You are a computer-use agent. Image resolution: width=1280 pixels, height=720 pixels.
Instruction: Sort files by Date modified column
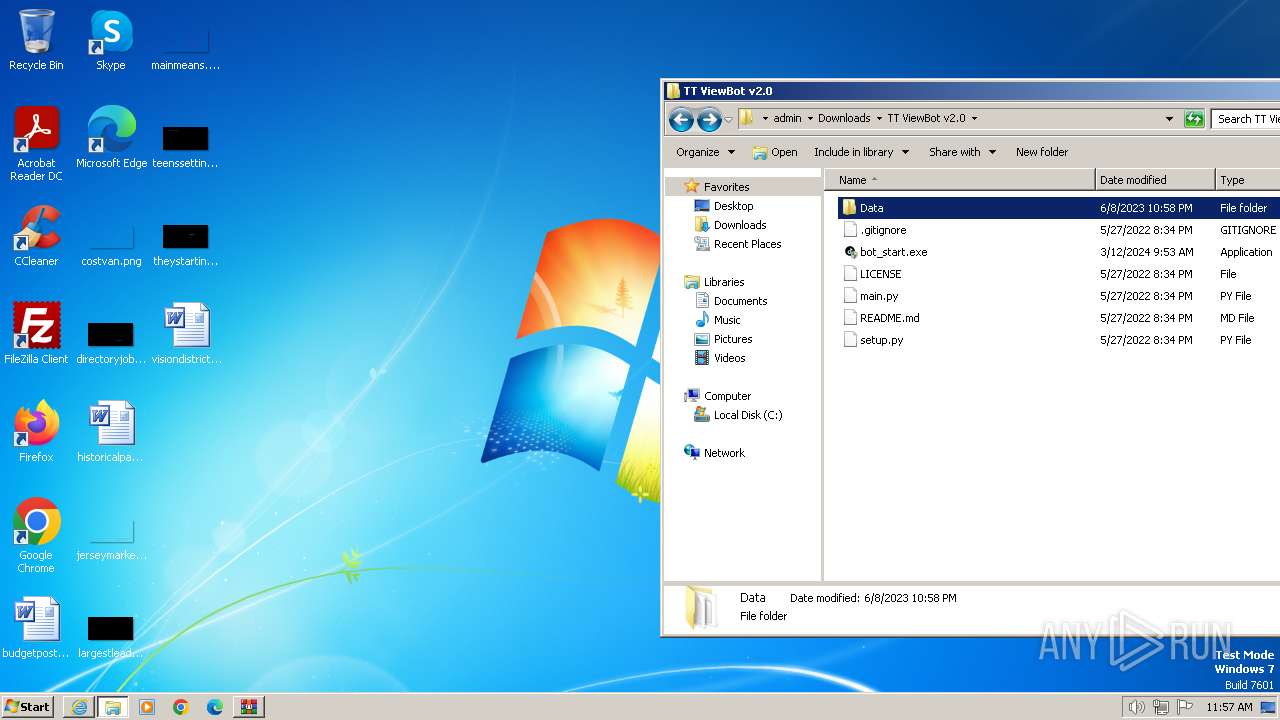(1156, 180)
